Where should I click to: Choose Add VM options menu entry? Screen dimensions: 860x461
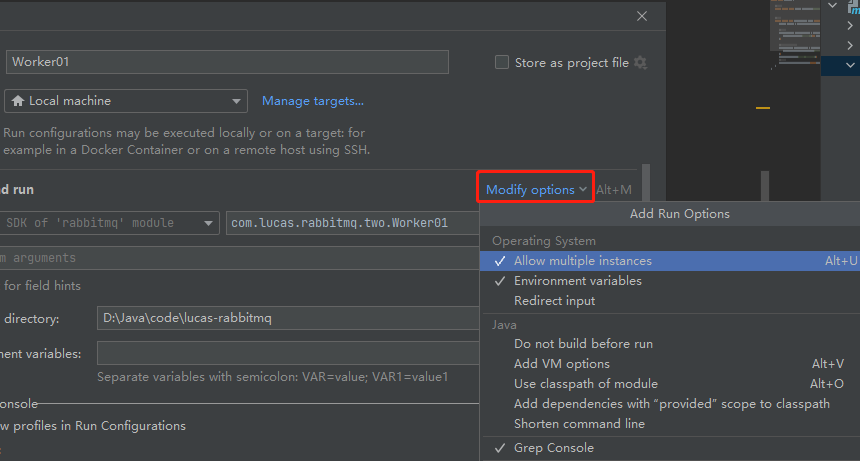(561, 364)
